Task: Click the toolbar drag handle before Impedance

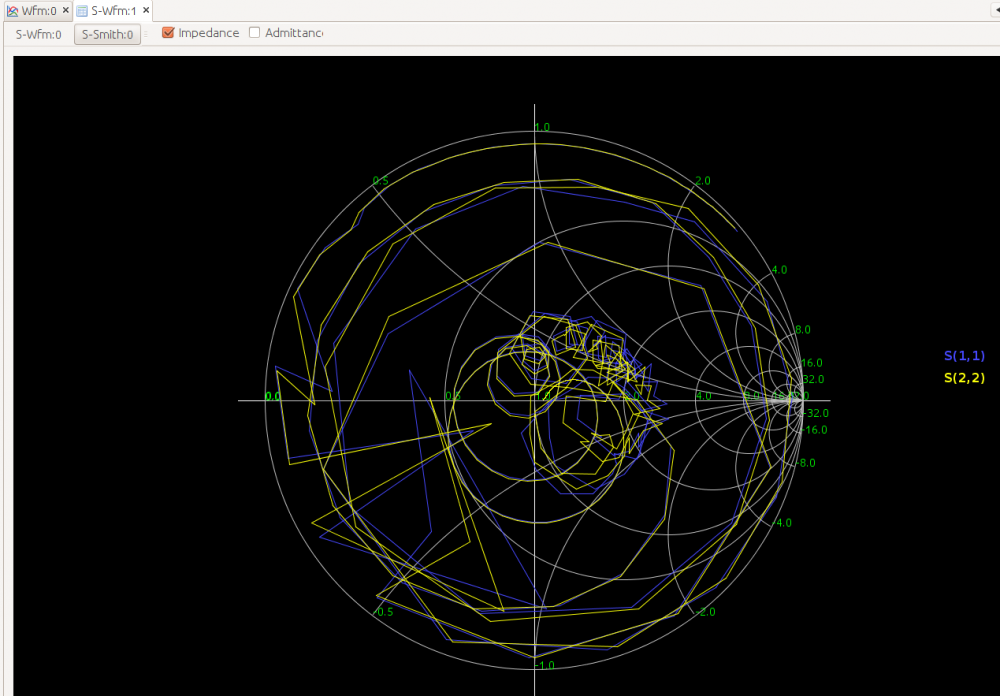Action: (x=147, y=34)
